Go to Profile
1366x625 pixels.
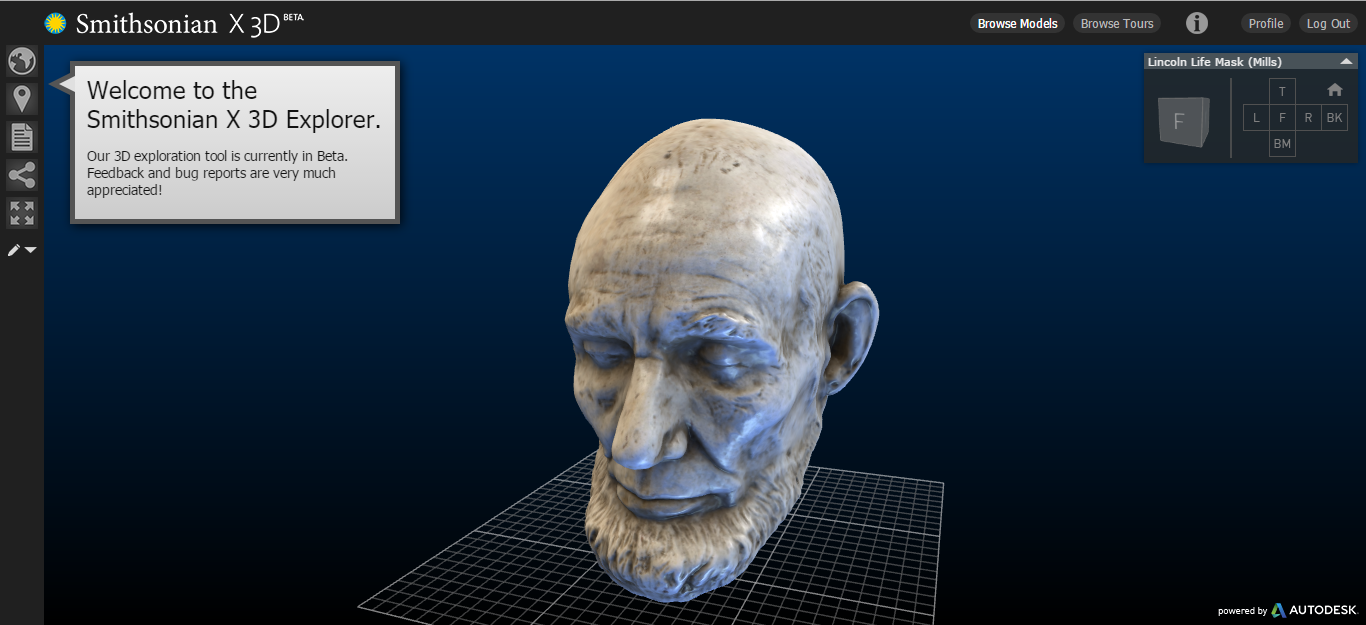point(1266,23)
